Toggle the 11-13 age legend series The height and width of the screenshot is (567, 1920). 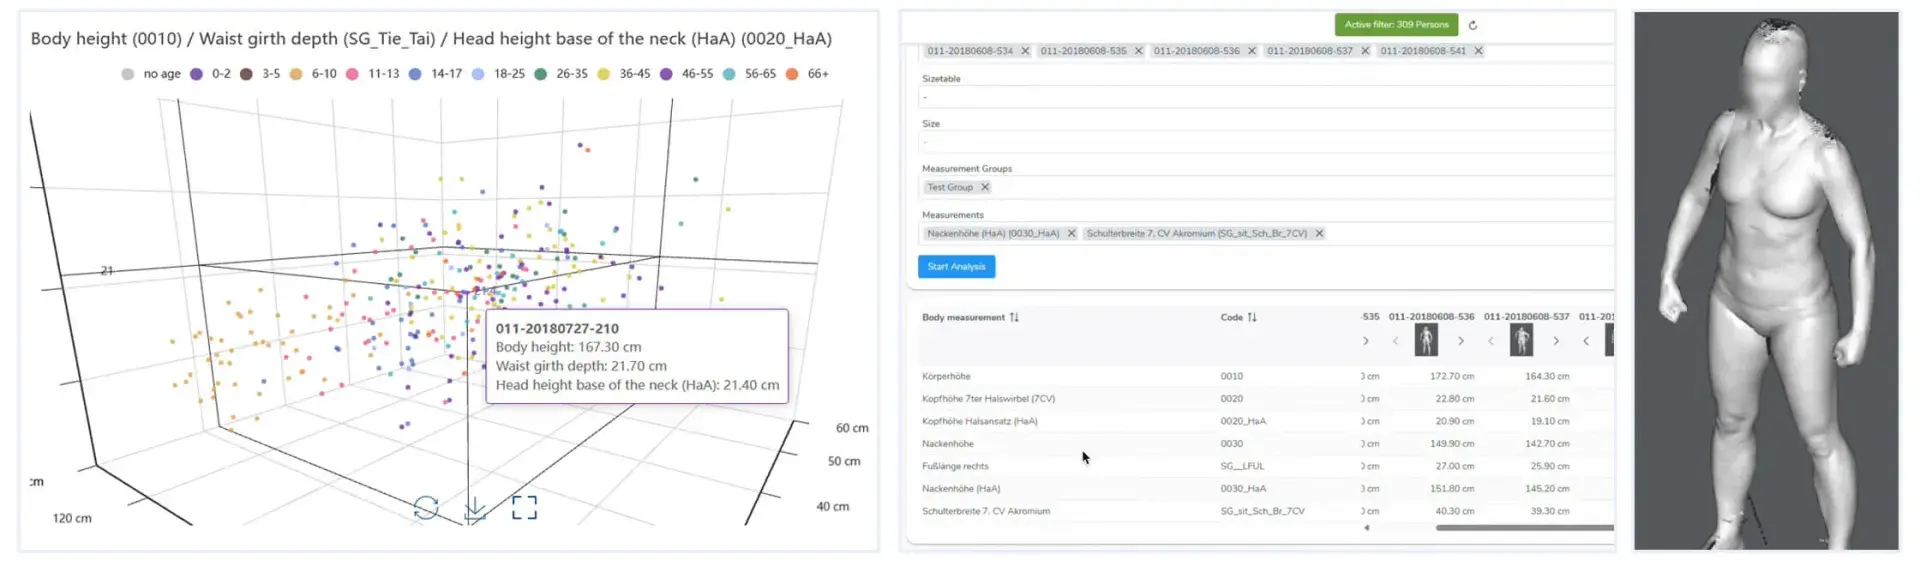(372, 74)
